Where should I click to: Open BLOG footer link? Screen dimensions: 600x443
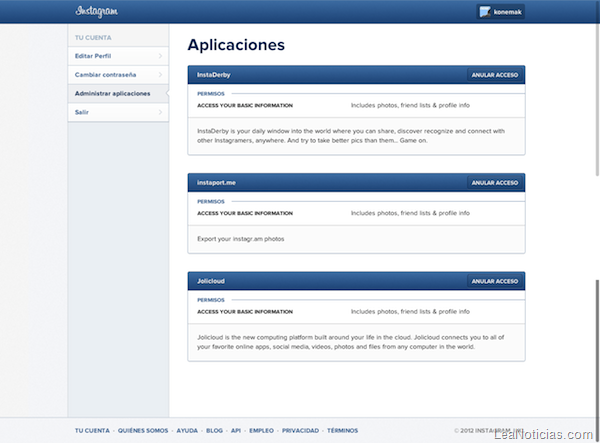tap(214, 430)
